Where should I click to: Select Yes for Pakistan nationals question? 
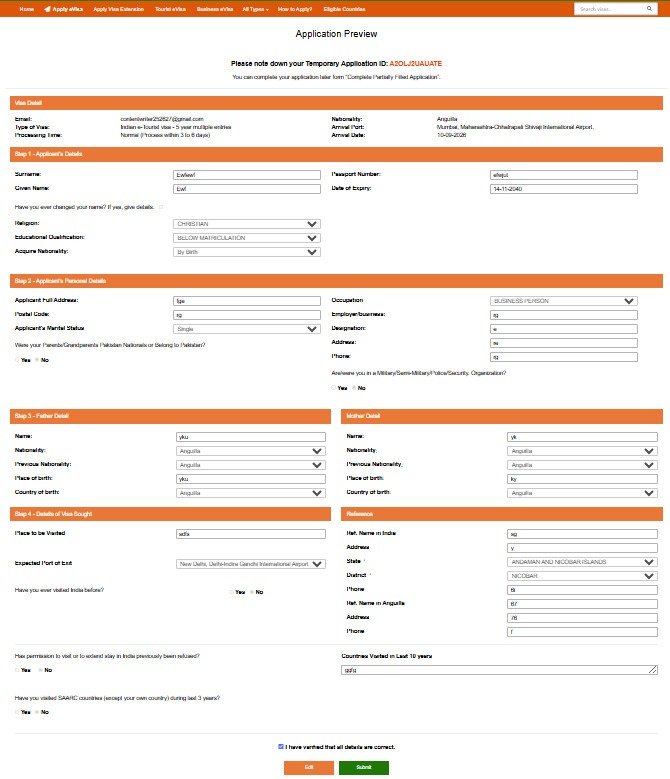(x=17, y=360)
